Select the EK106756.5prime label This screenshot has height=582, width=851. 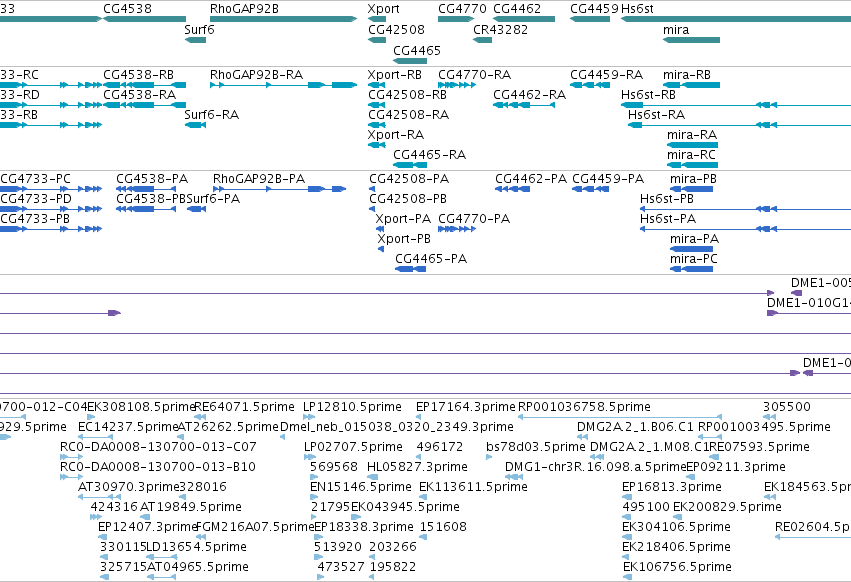click(677, 567)
